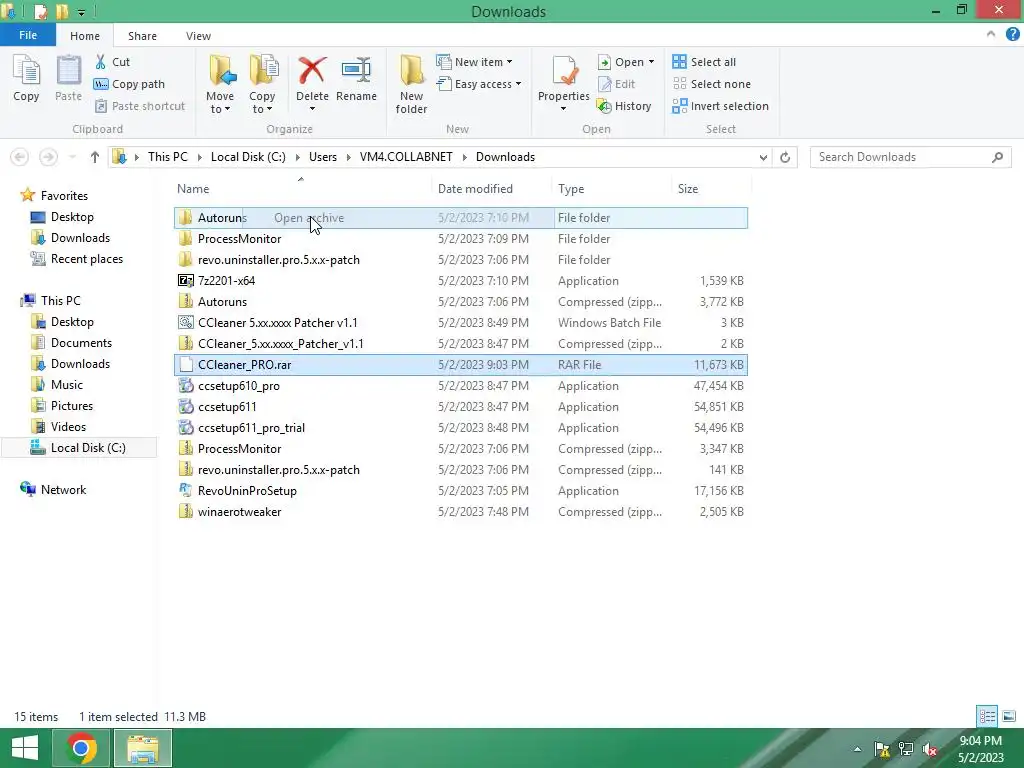Click the muted volume tray icon
Screen dimensions: 1024x768
click(929, 749)
